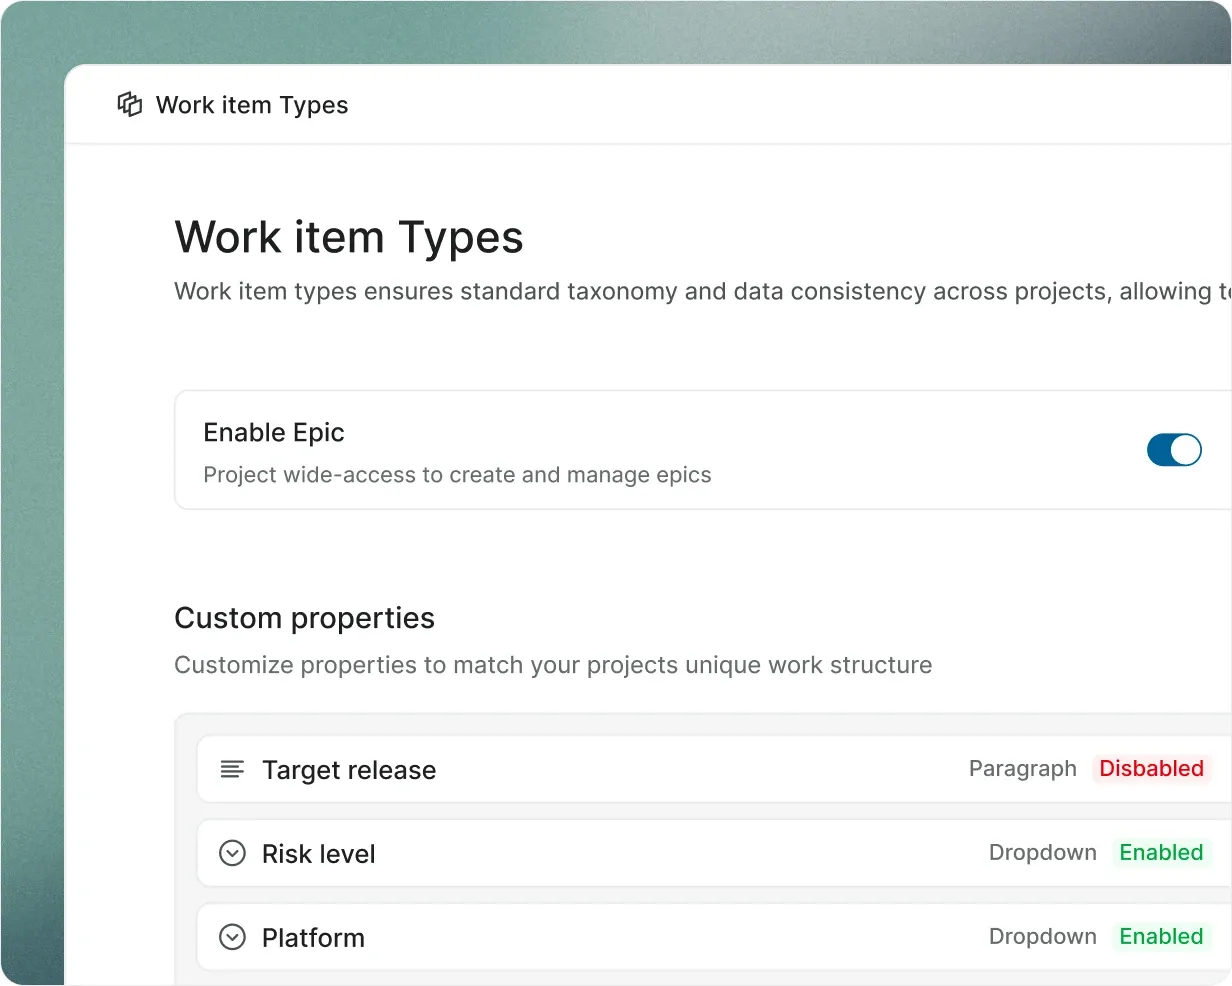Viewport: 1232px width, 986px height.
Task: Click the Paragraph type label for Target release
Action: click(1023, 768)
